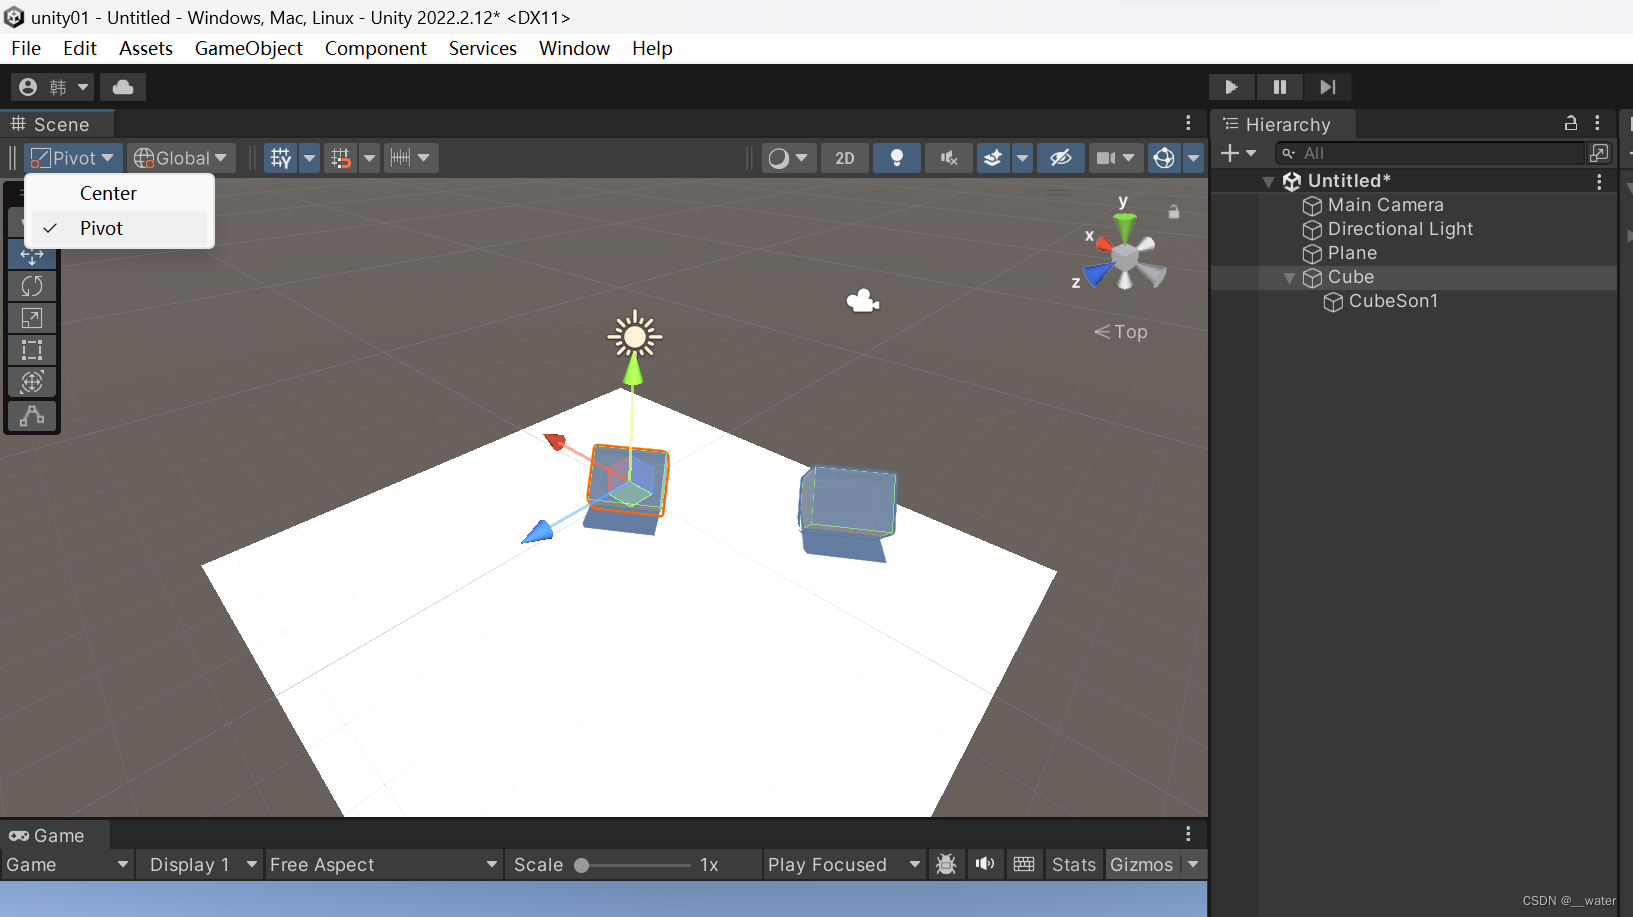Open the shading mode dropdown
The image size is (1633, 917).
[x=789, y=157]
